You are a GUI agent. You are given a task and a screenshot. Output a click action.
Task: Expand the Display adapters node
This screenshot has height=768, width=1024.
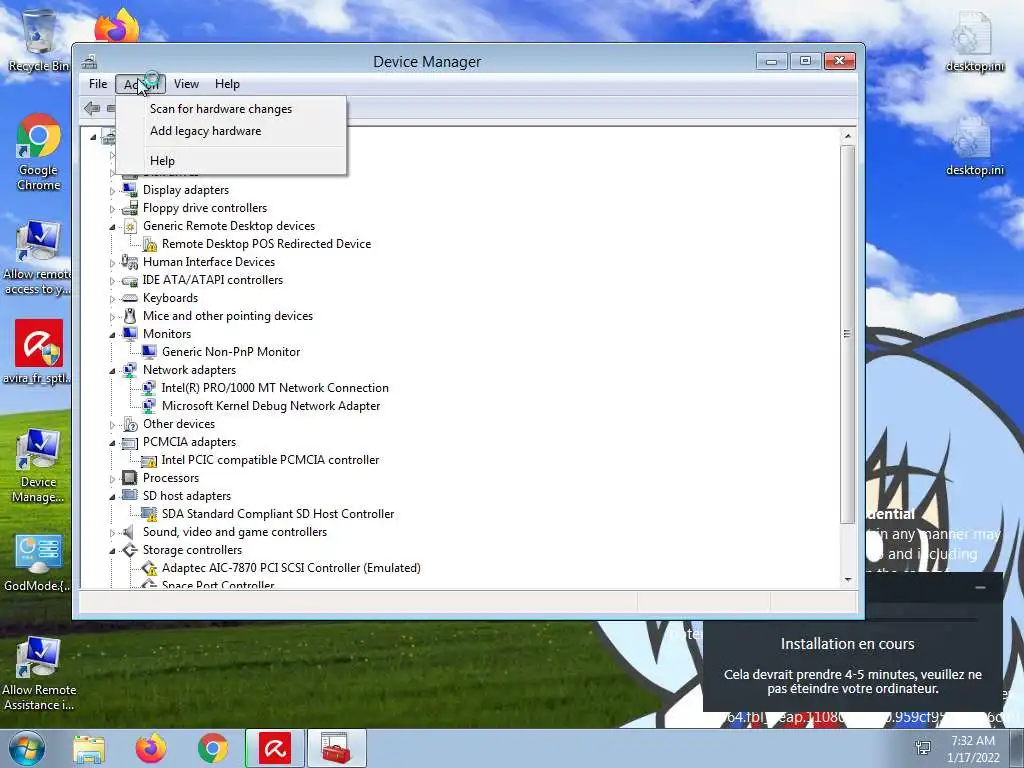tap(112, 191)
